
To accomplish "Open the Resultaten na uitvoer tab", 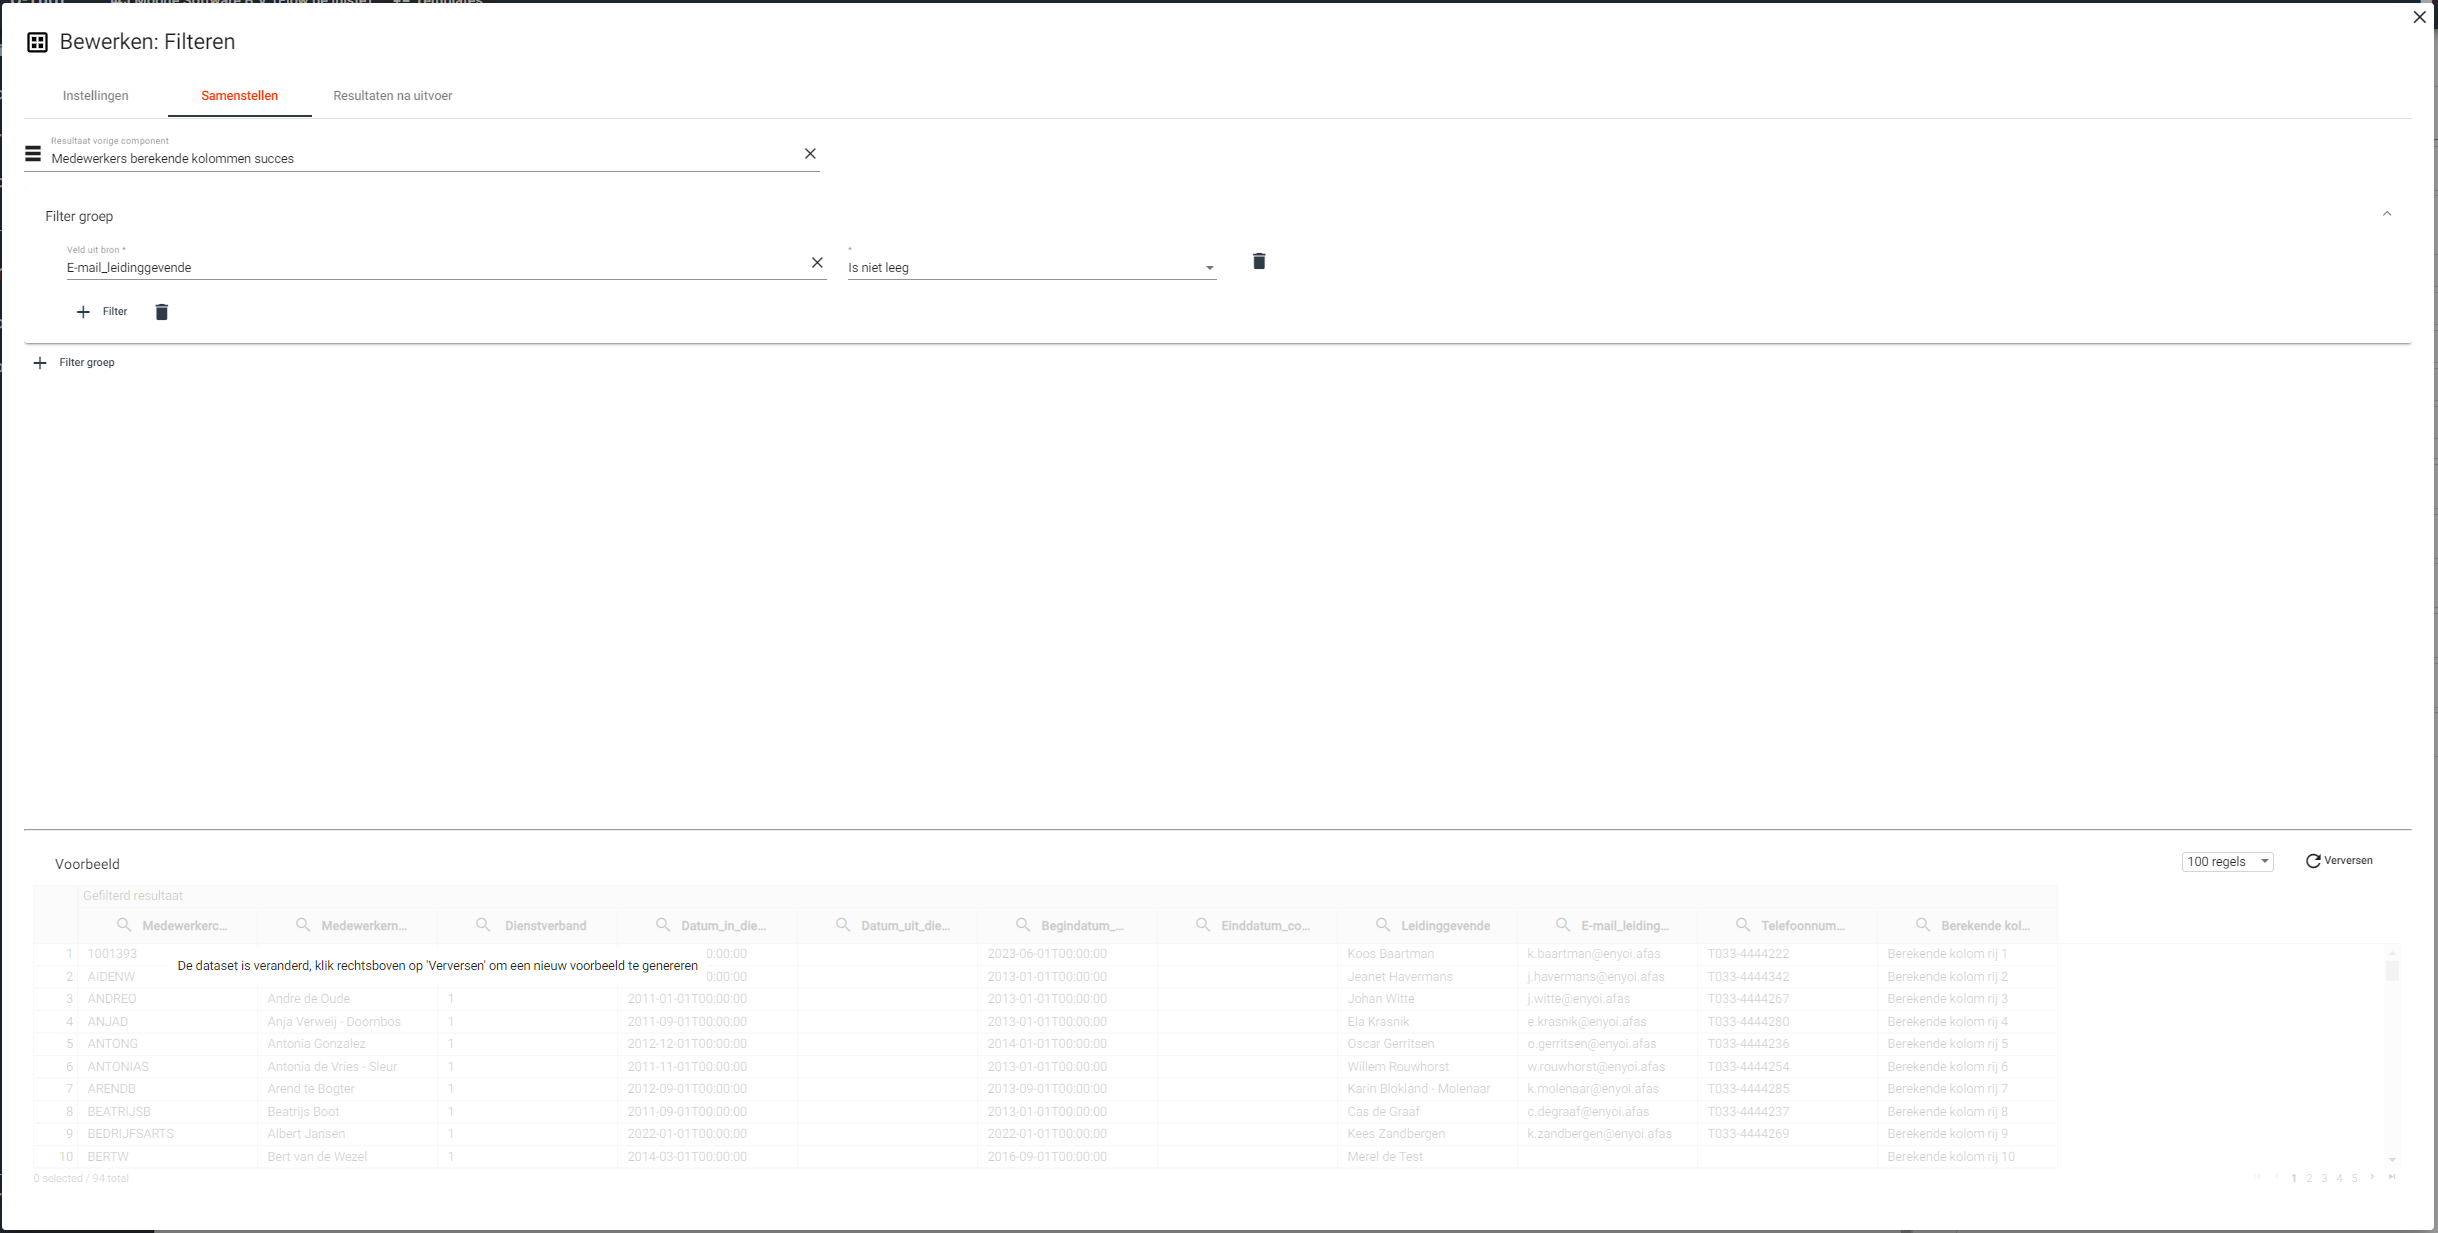I will pos(392,96).
